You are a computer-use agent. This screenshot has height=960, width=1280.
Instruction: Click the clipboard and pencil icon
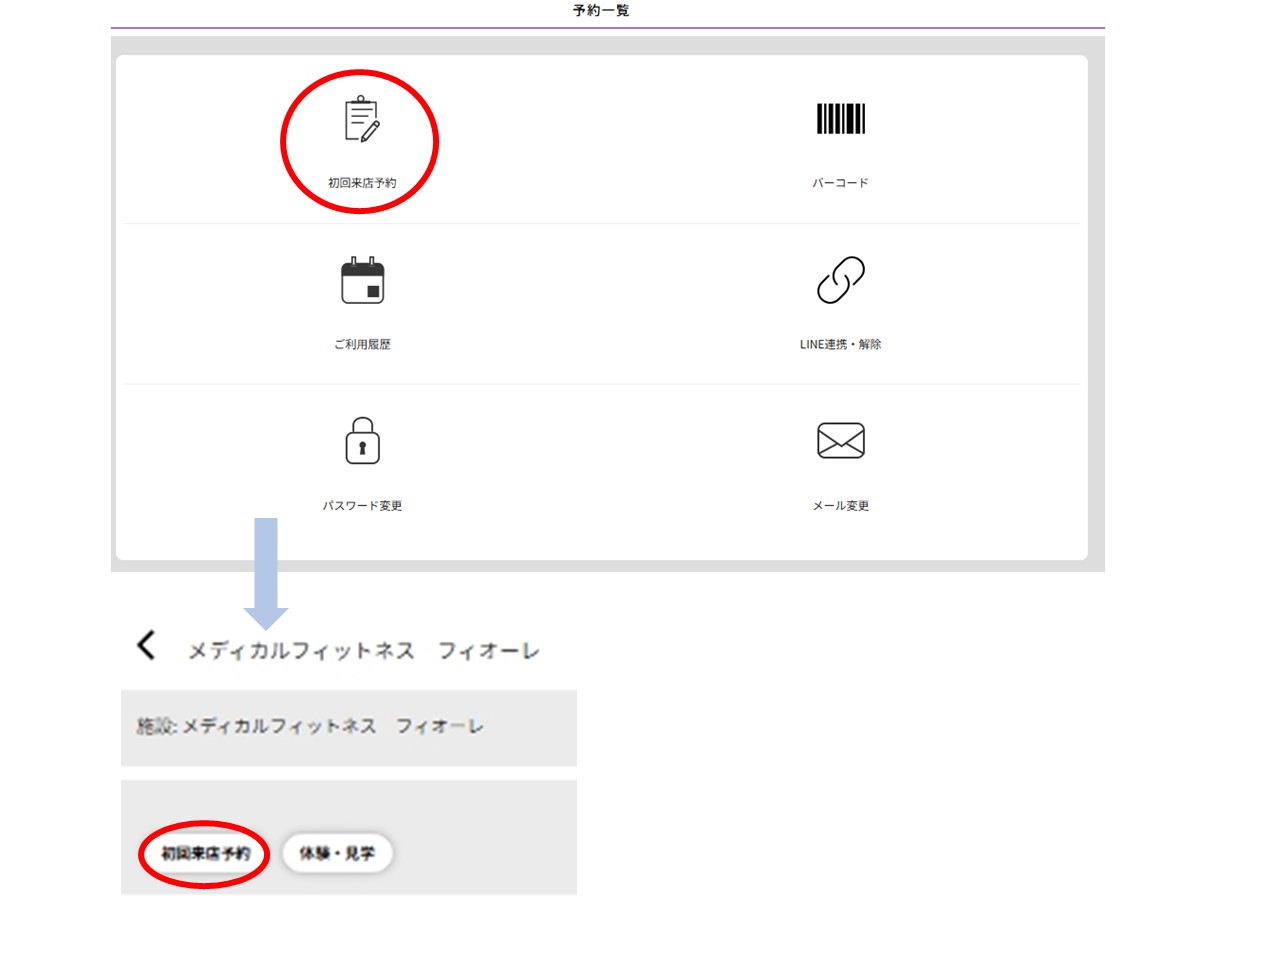click(361, 120)
